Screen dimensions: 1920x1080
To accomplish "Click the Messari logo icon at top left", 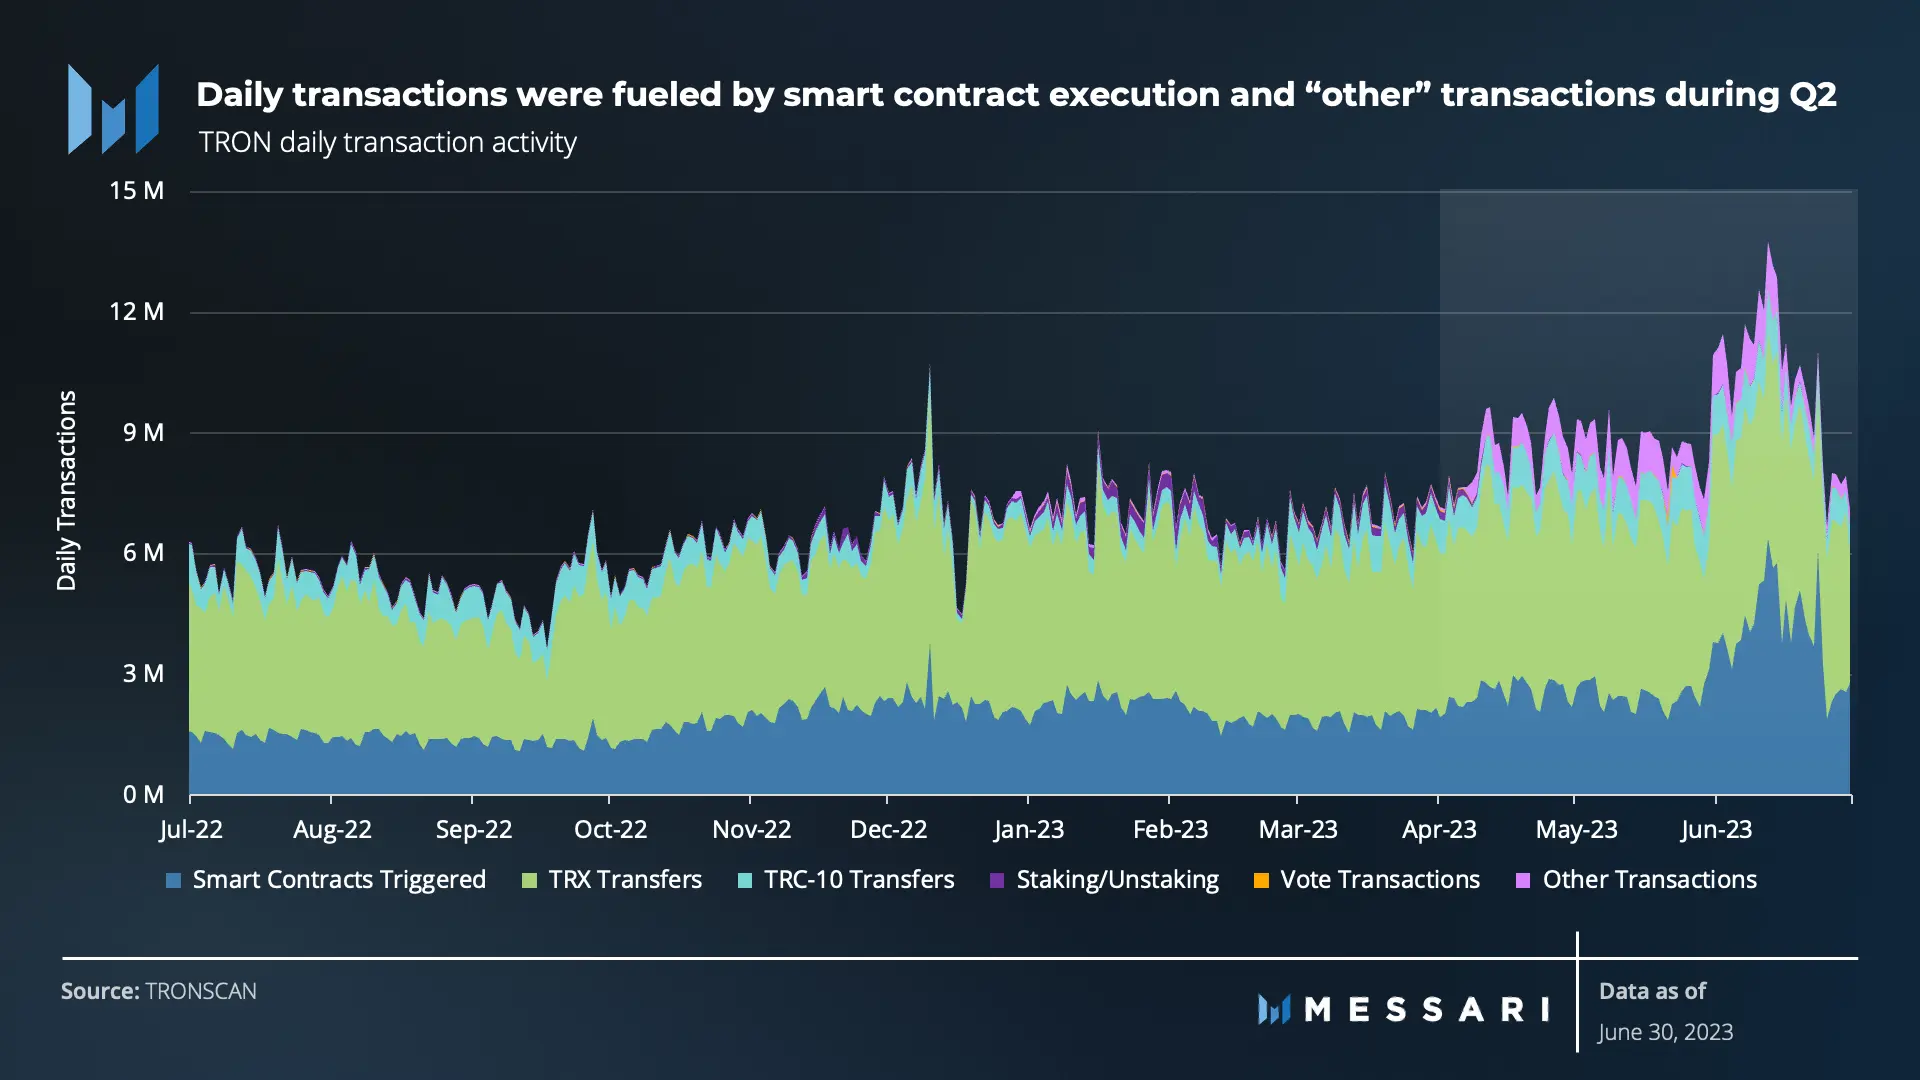I will [x=113, y=110].
